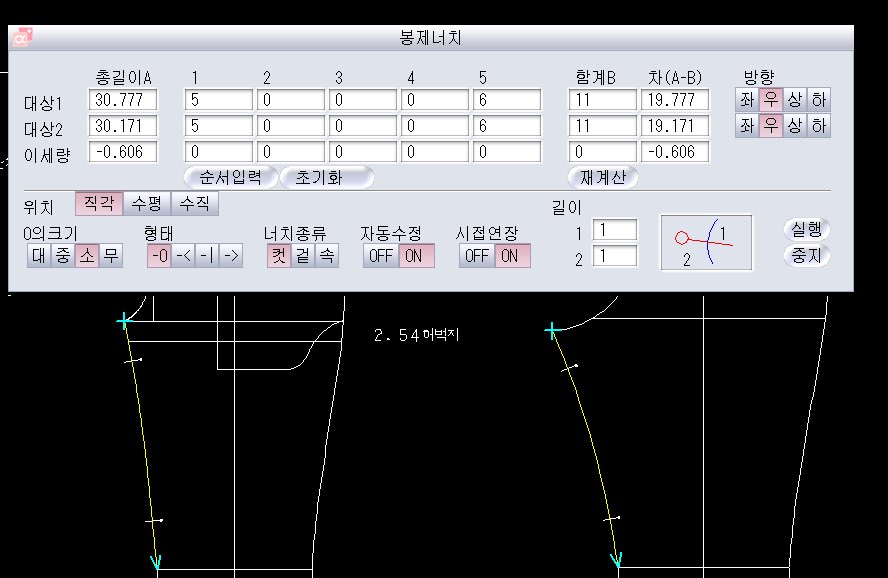Choose 대 for O size
This screenshot has width=888, height=578.
38,255
